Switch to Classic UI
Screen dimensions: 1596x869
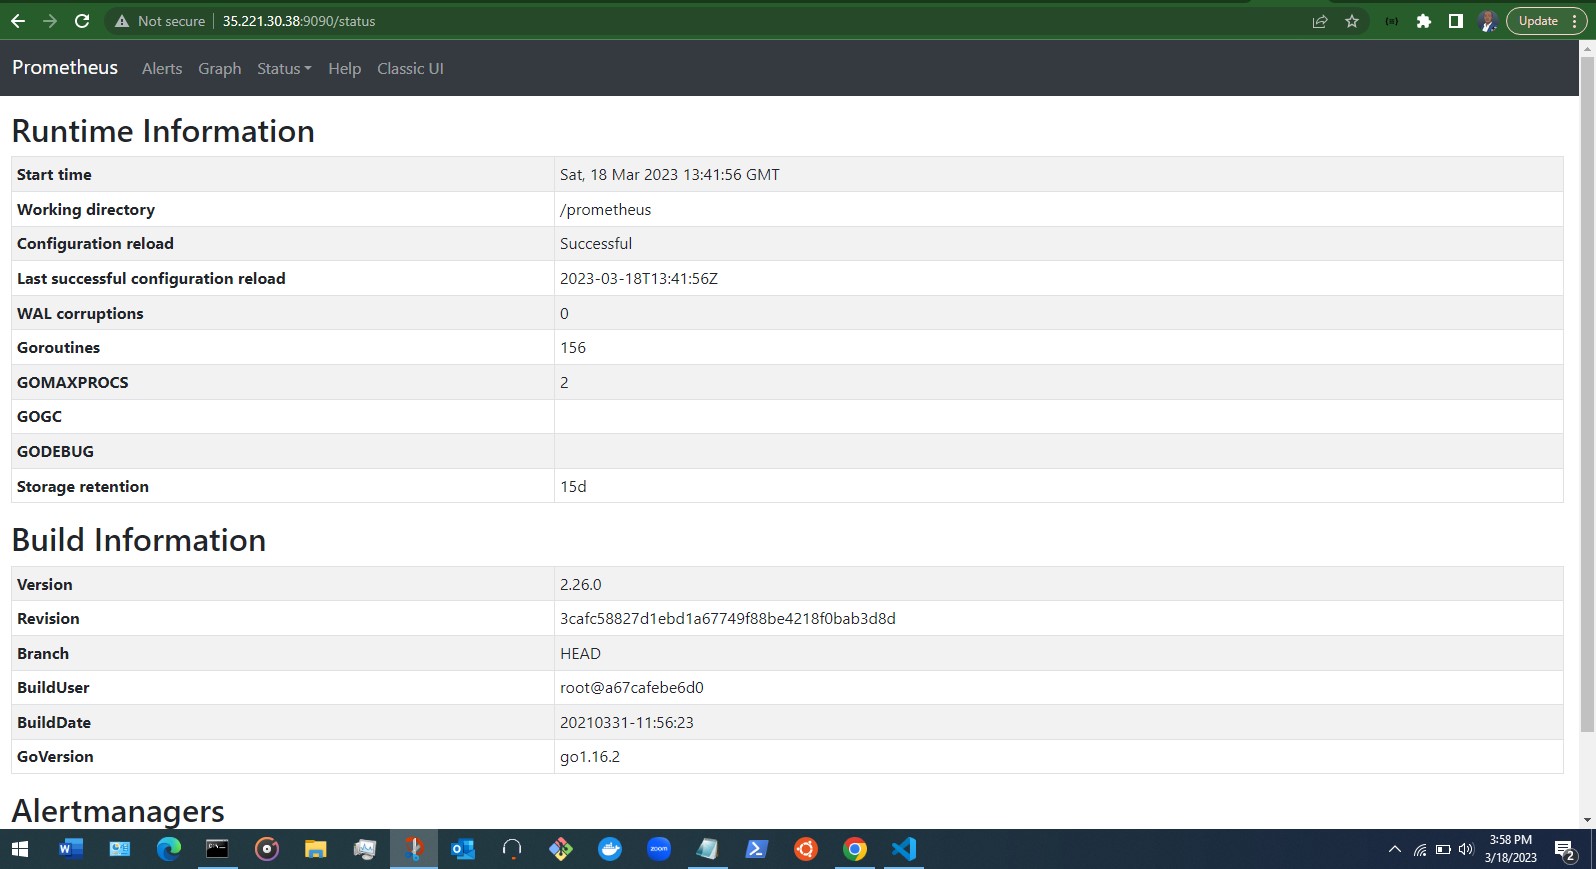(410, 68)
